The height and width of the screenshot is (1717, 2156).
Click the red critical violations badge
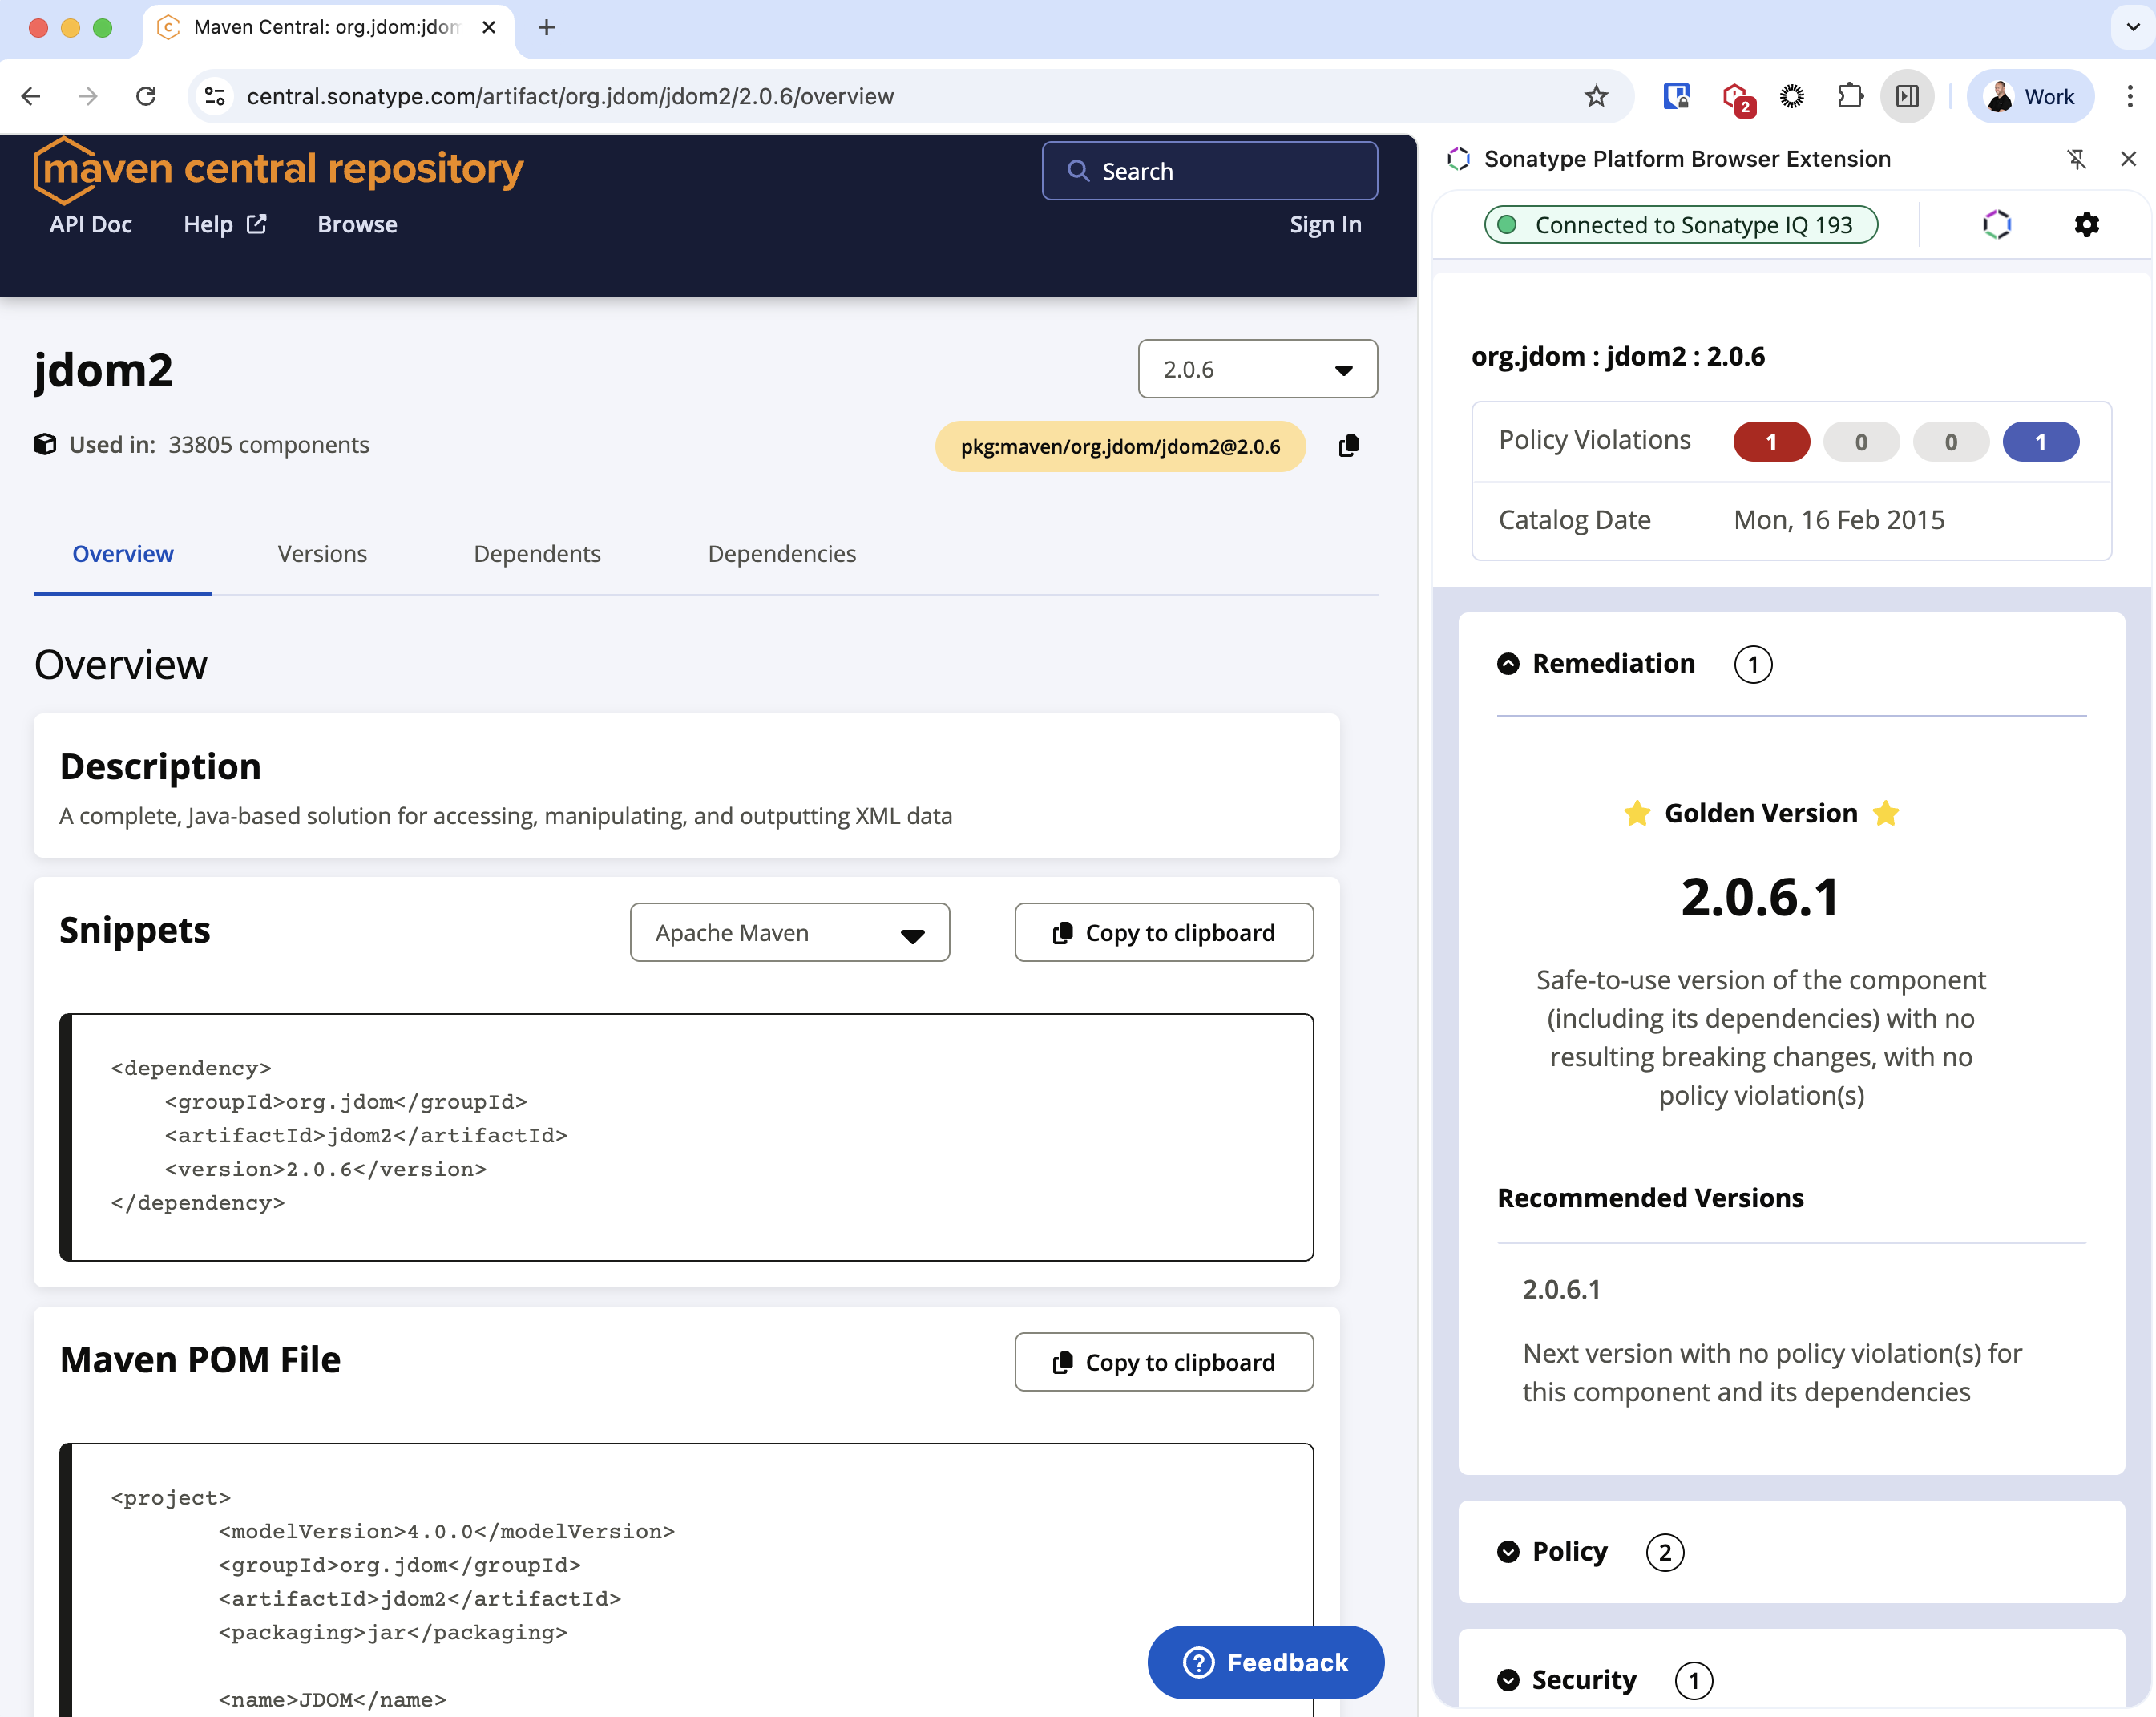click(x=1771, y=442)
